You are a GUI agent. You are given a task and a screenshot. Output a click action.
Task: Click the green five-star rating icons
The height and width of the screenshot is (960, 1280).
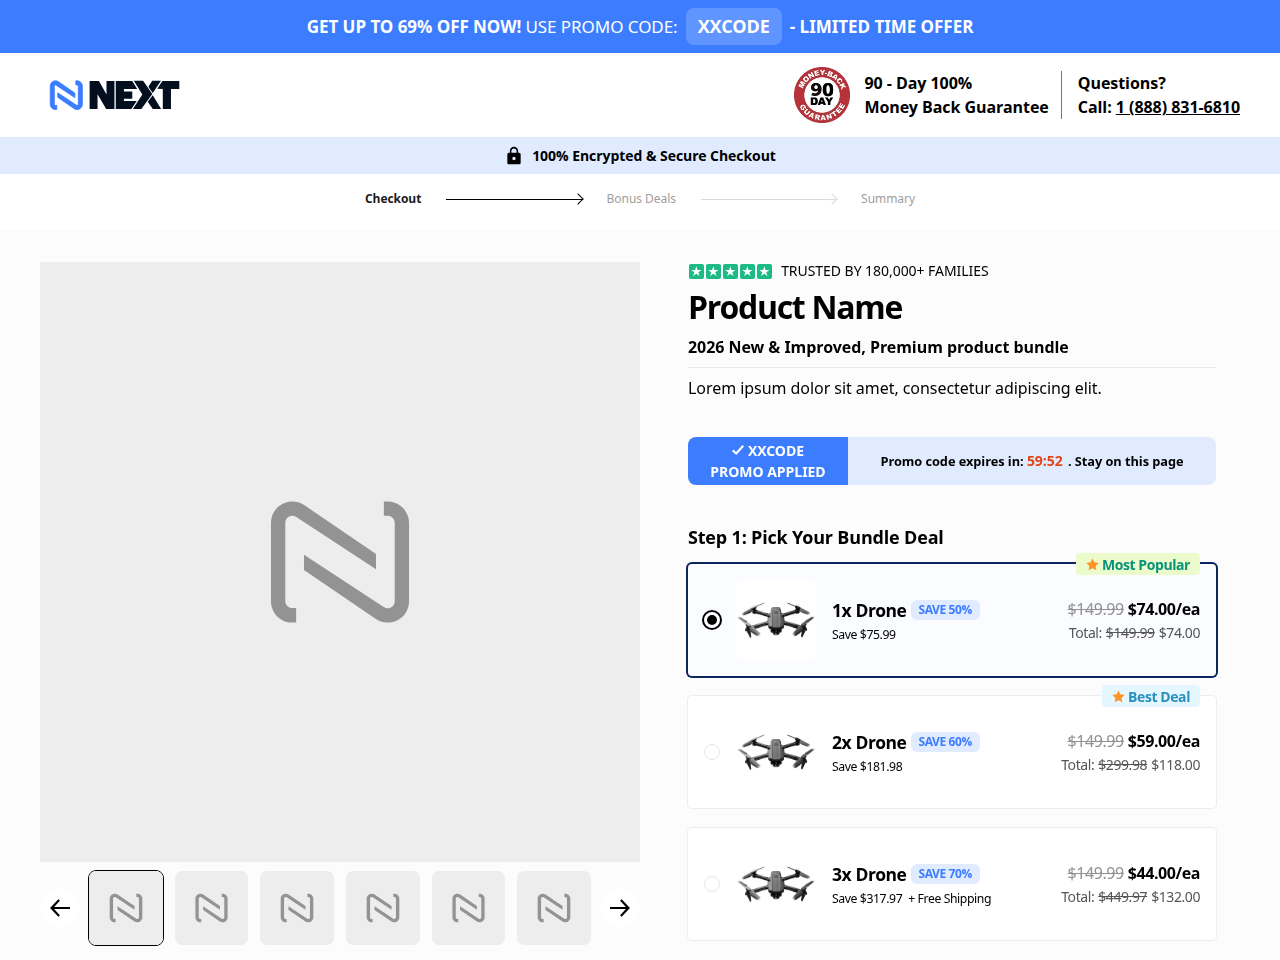point(730,271)
